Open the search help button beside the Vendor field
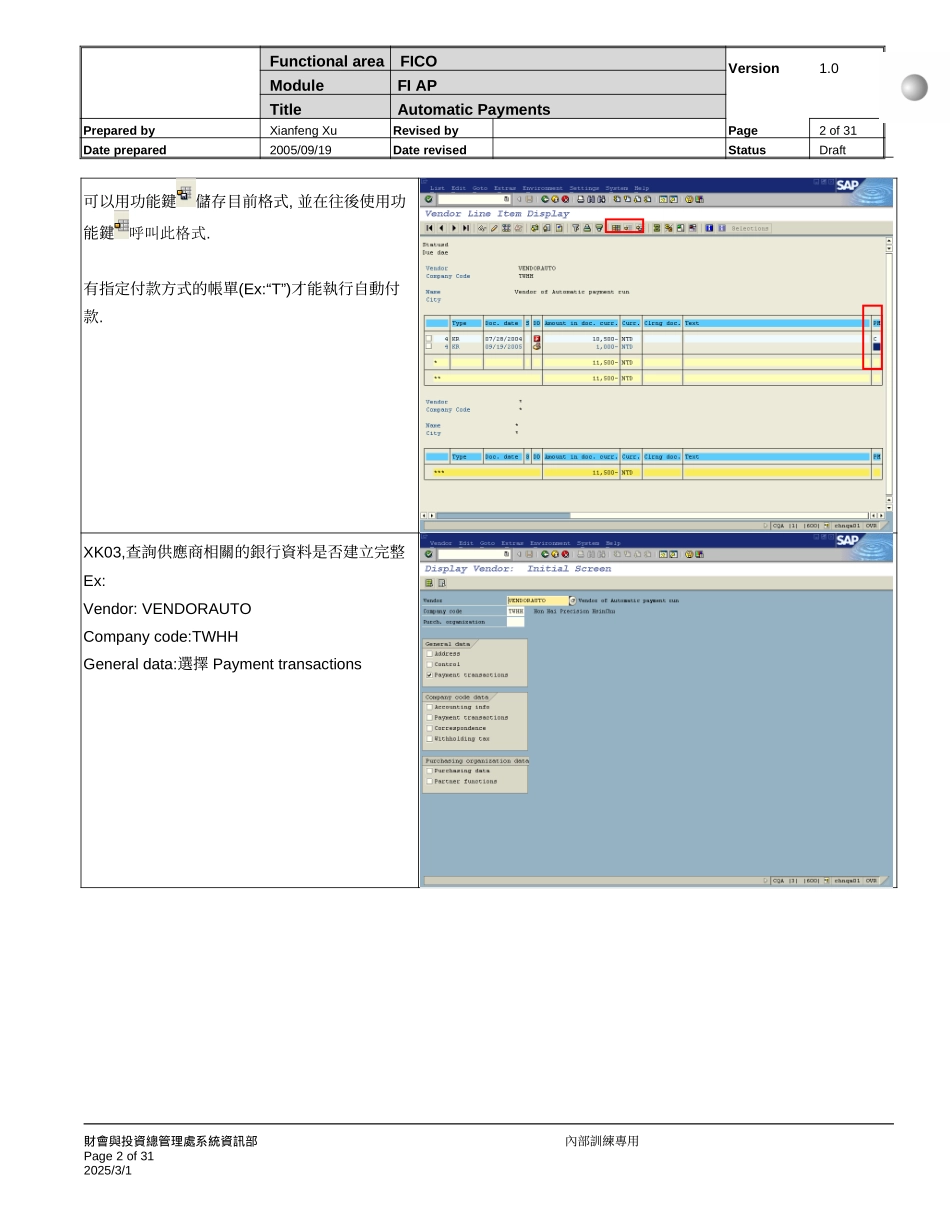This screenshot has width=950, height=1230. tap(573, 600)
